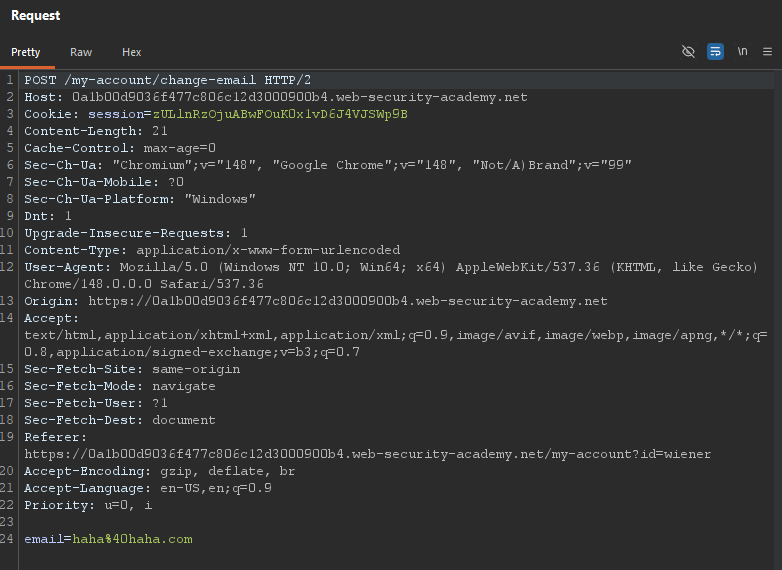
Task: Click the Request panel title
Action: 35,15
